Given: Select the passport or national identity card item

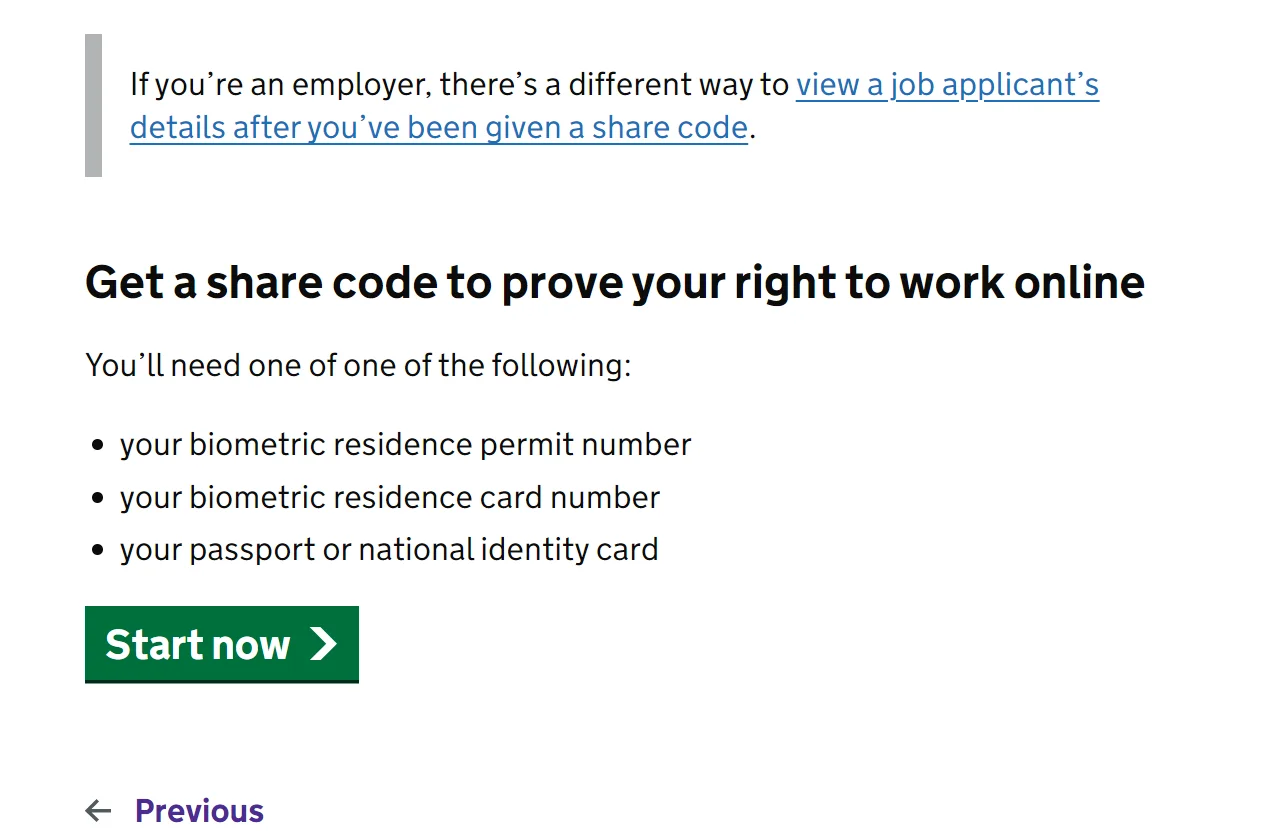Looking at the screenshot, I should [389, 549].
